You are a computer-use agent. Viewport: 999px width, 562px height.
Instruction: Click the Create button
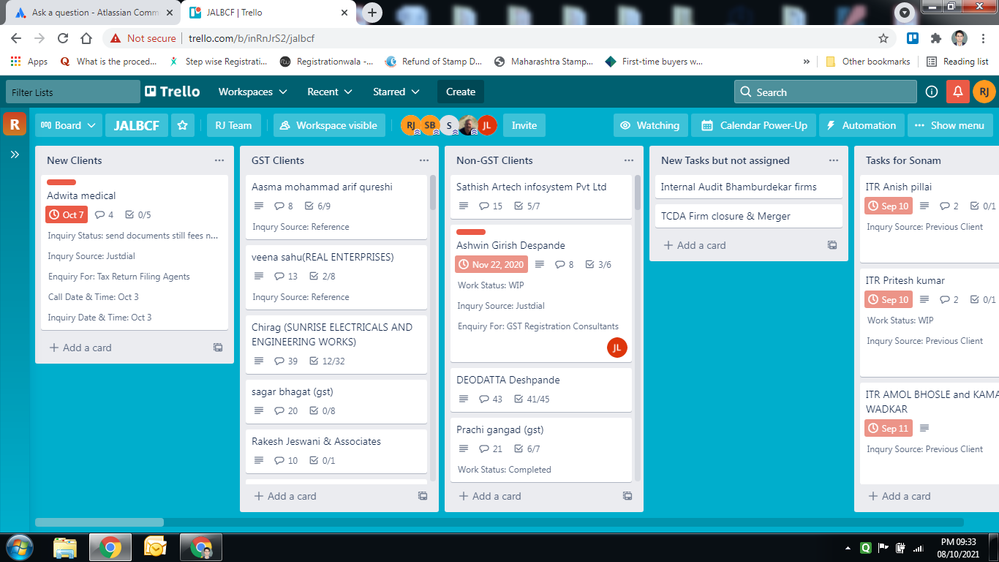(x=461, y=92)
